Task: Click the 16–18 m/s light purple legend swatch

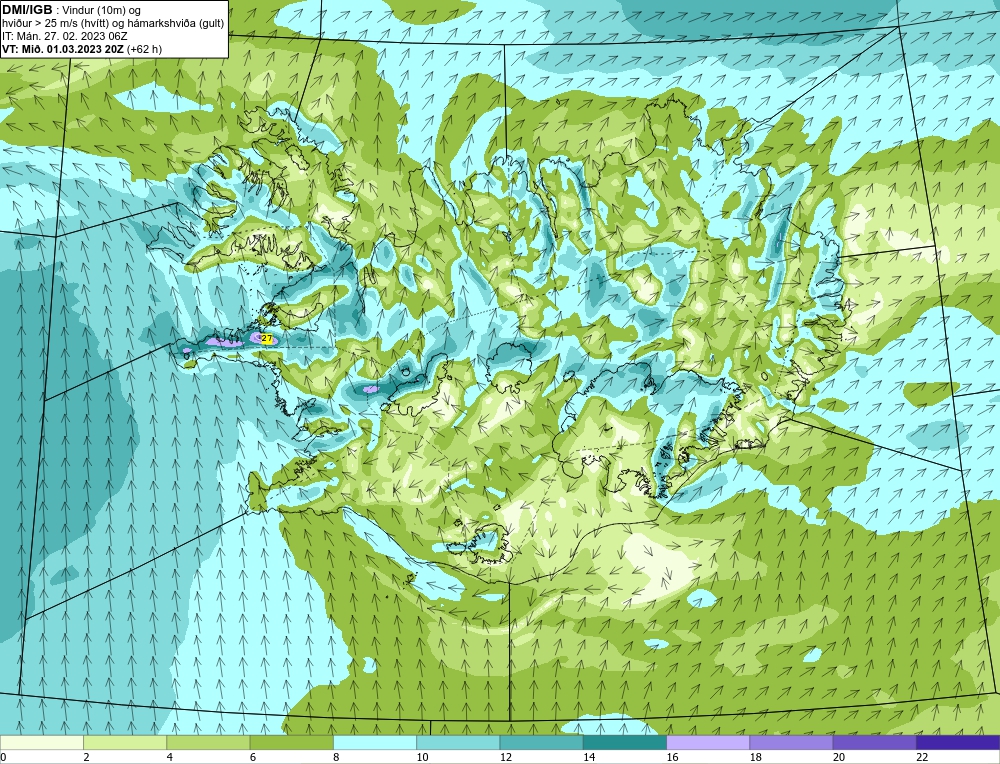Action: pyautogui.click(x=708, y=742)
